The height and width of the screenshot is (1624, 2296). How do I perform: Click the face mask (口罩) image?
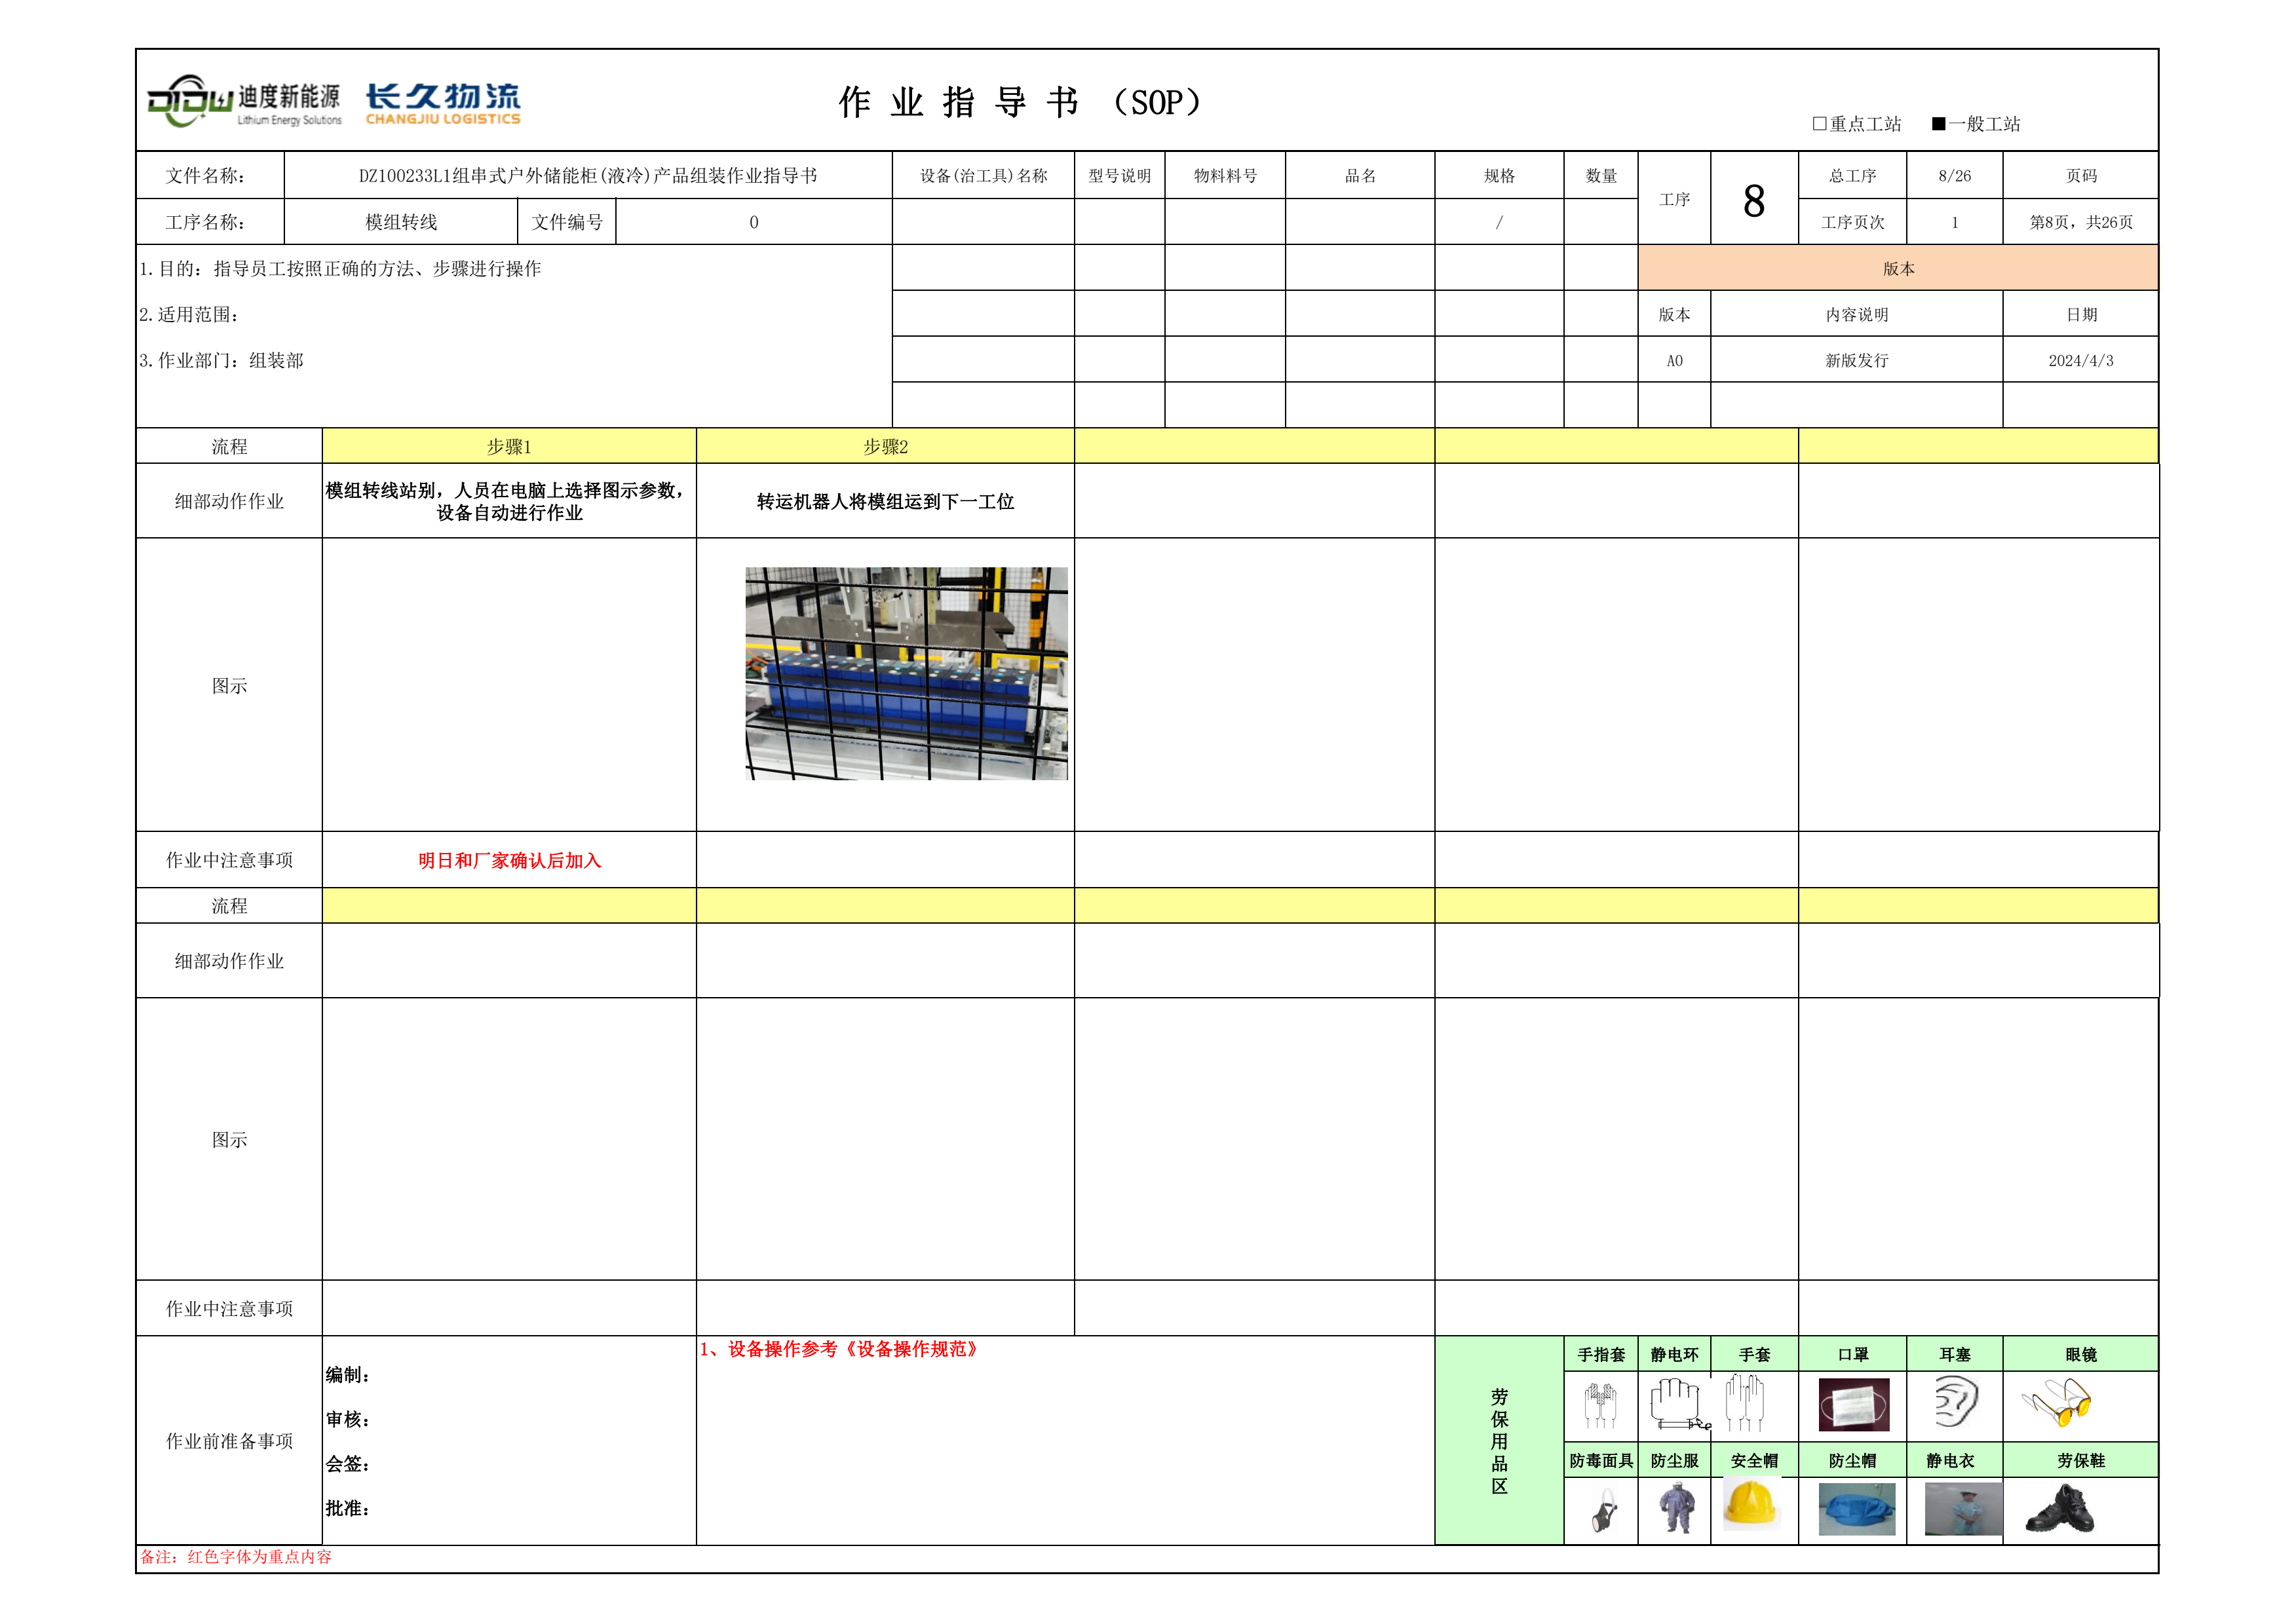point(1853,1405)
